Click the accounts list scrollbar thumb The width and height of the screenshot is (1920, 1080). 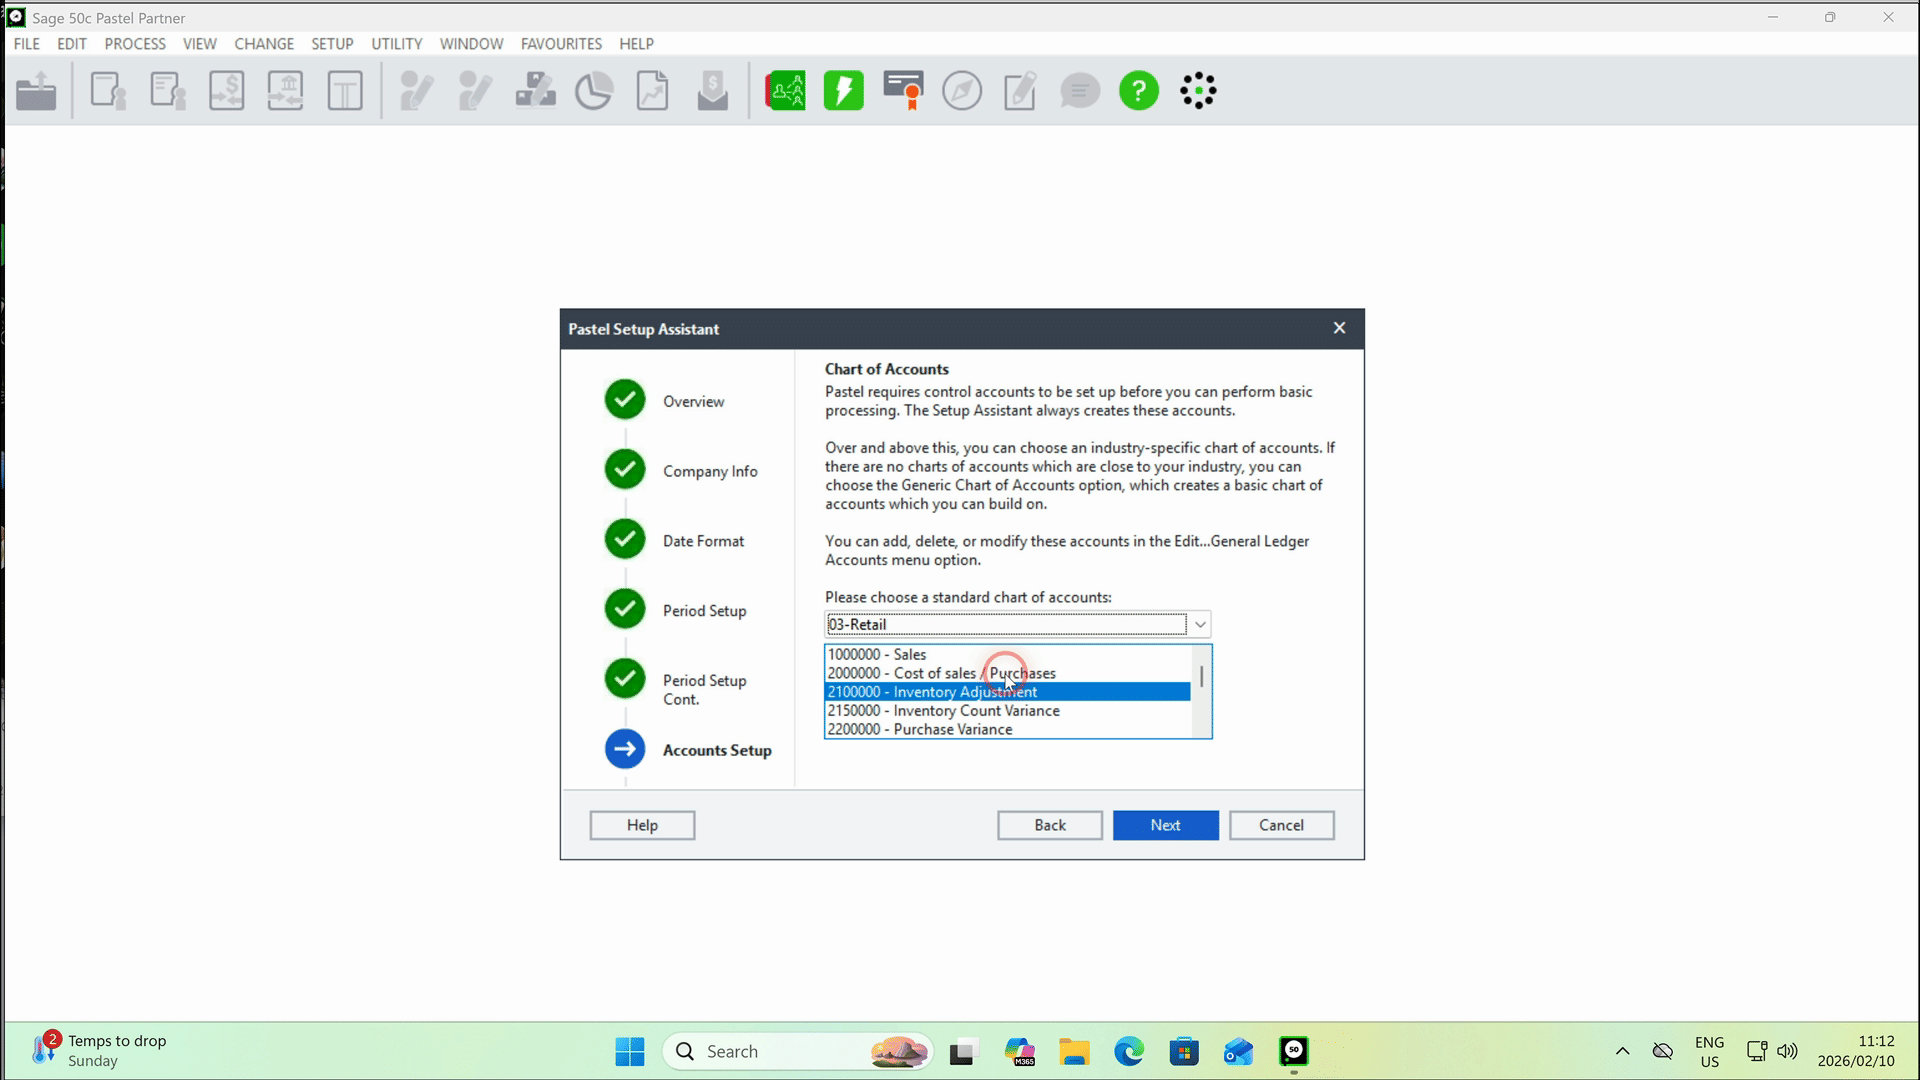click(1201, 676)
